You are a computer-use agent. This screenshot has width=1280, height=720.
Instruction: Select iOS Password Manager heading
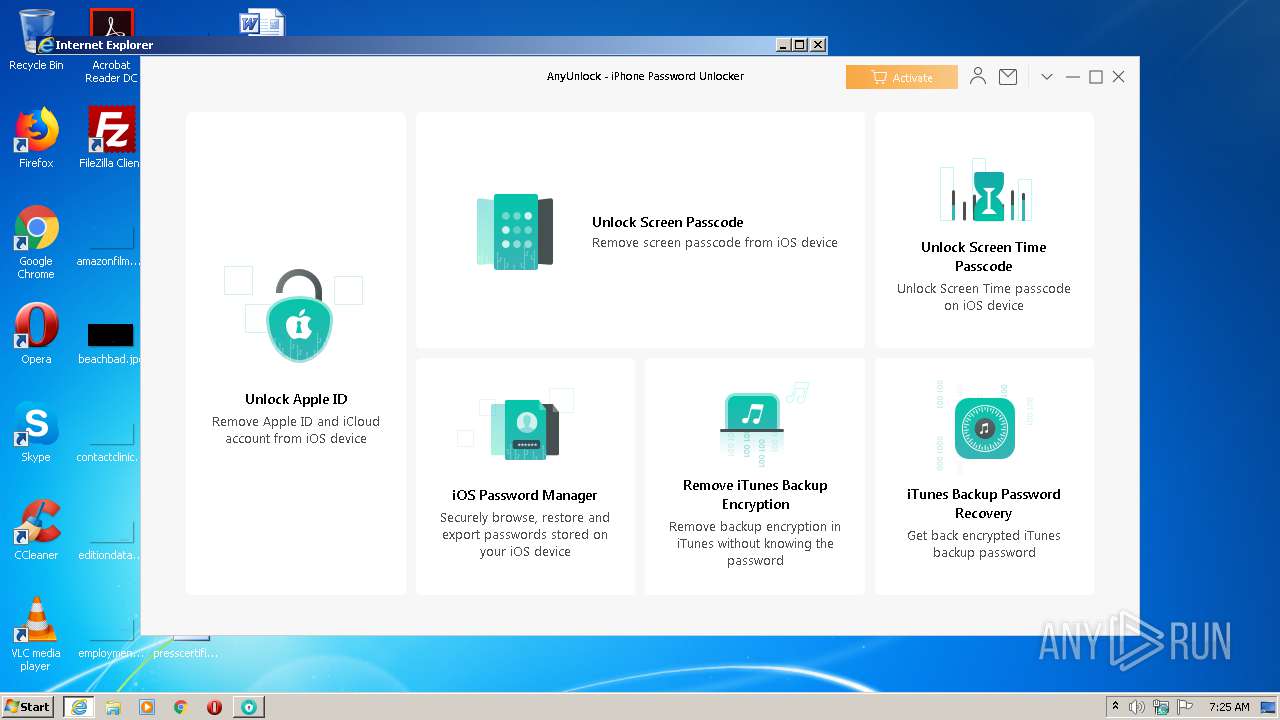[x=525, y=495]
